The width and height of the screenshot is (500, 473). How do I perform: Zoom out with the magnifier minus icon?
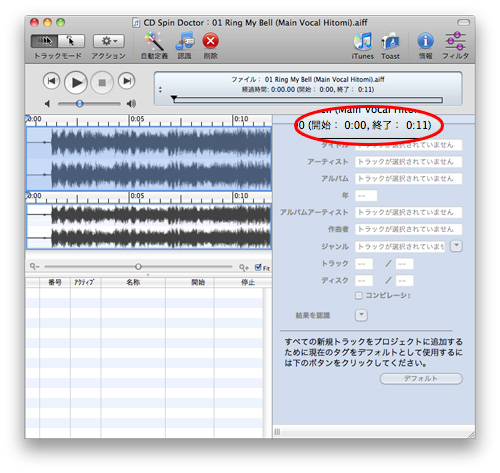[35, 266]
